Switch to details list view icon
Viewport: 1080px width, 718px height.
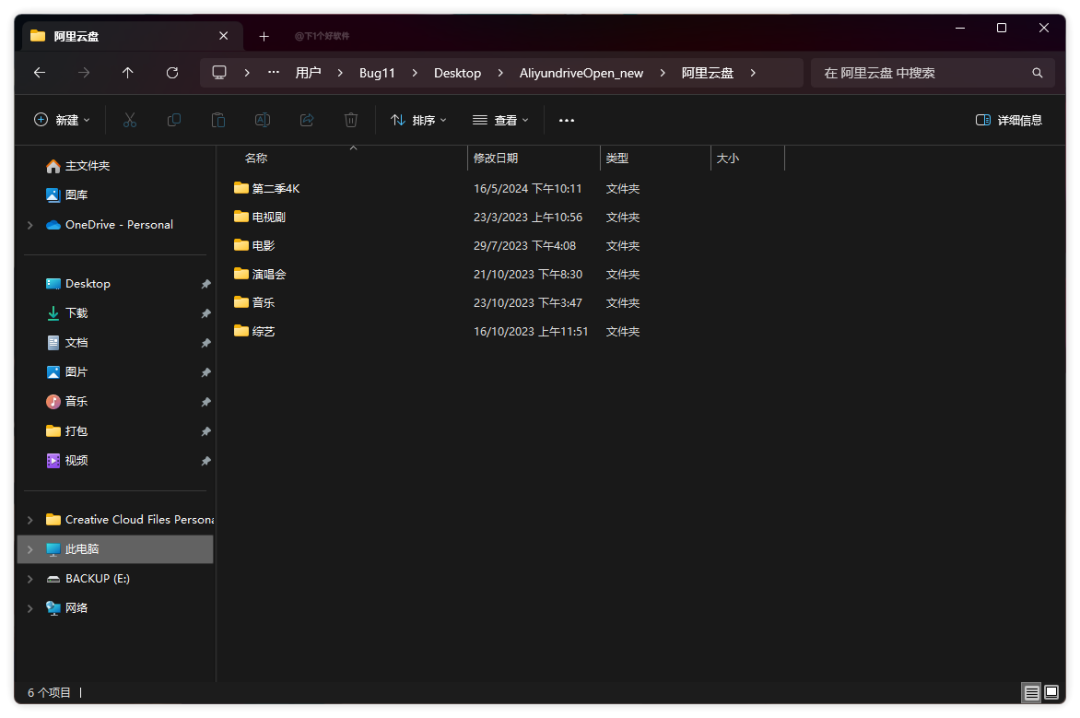click(1031, 692)
